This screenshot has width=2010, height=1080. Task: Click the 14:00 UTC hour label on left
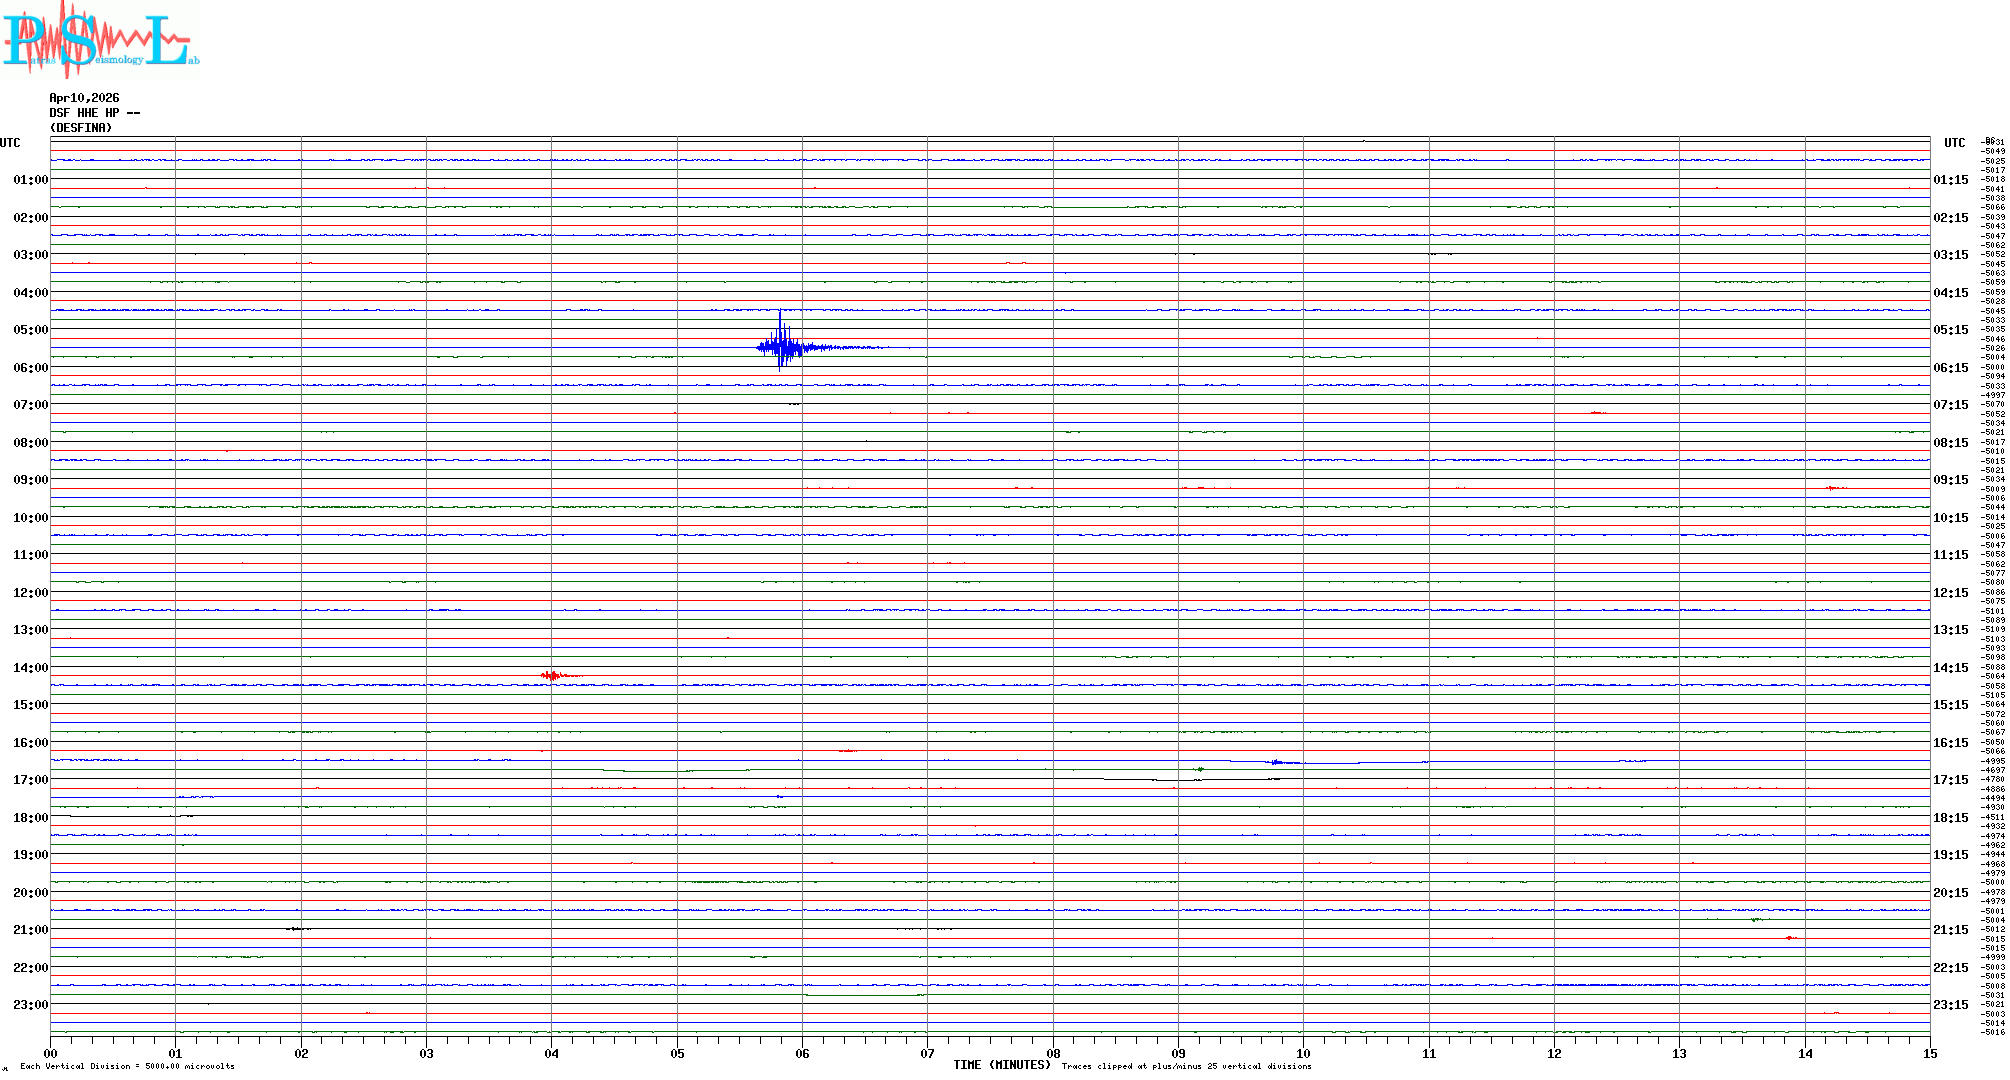30,668
